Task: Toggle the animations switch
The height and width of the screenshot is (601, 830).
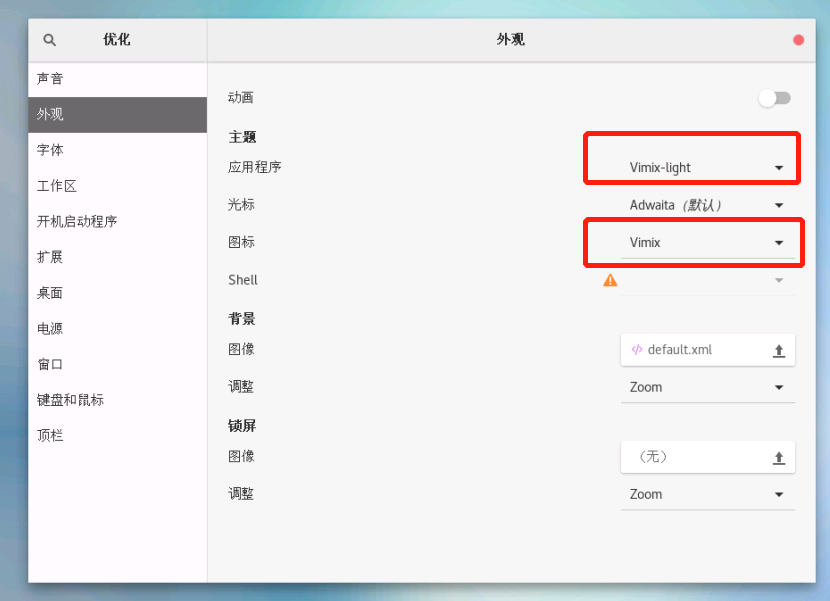Action: pos(774,98)
